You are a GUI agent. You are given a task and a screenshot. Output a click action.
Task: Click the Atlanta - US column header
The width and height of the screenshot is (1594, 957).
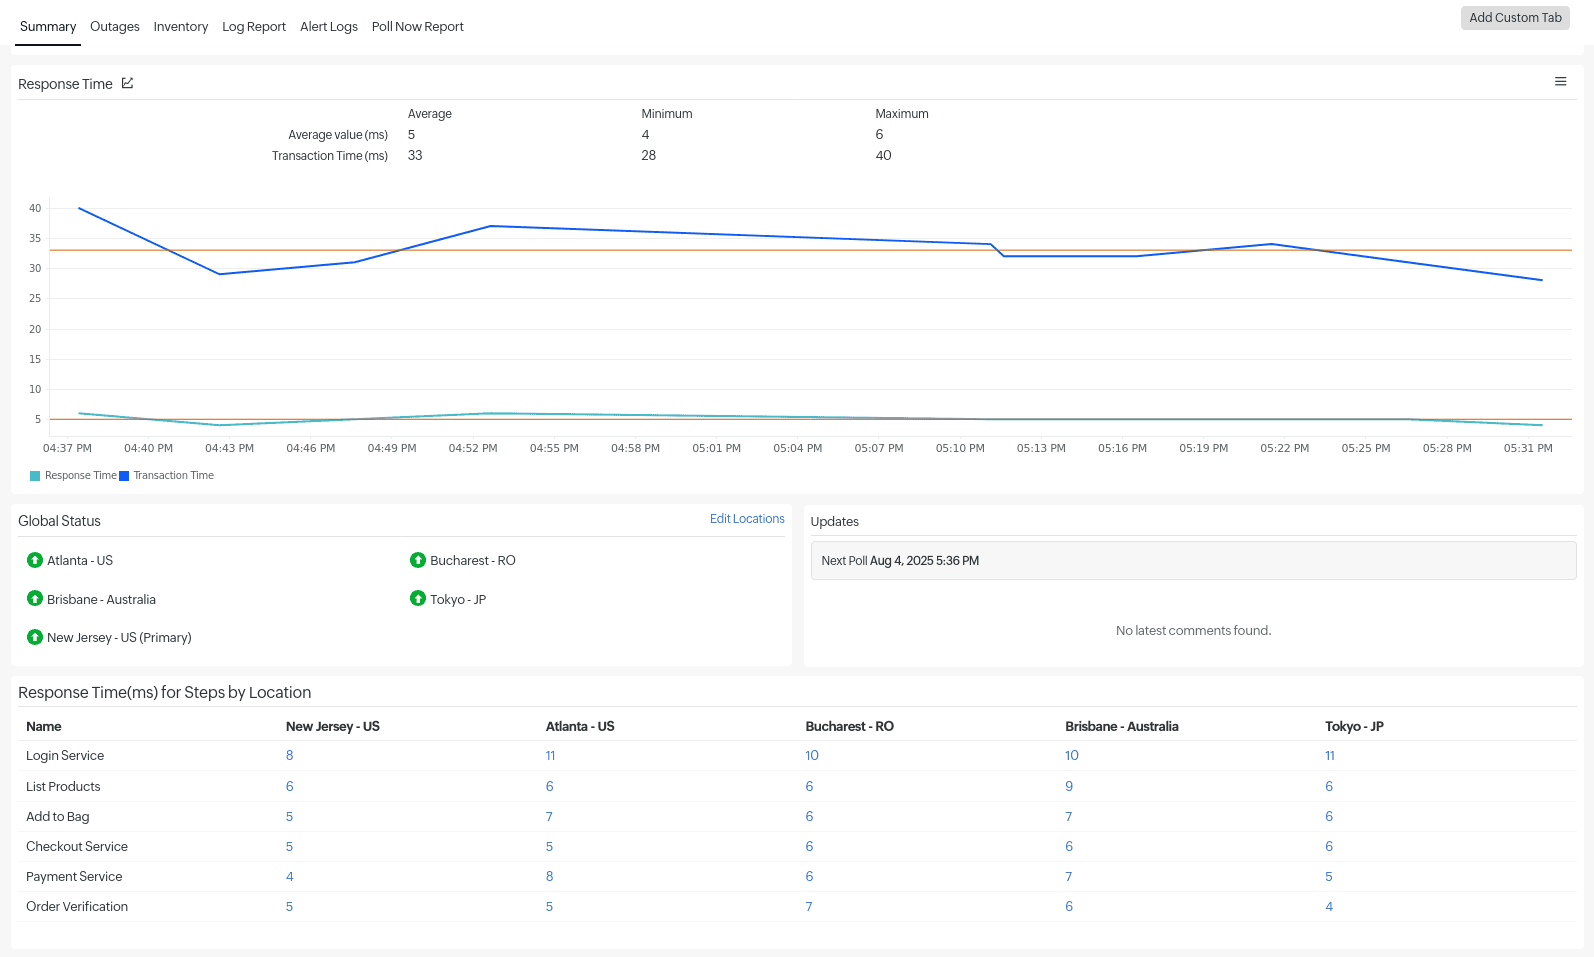click(x=580, y=726)
